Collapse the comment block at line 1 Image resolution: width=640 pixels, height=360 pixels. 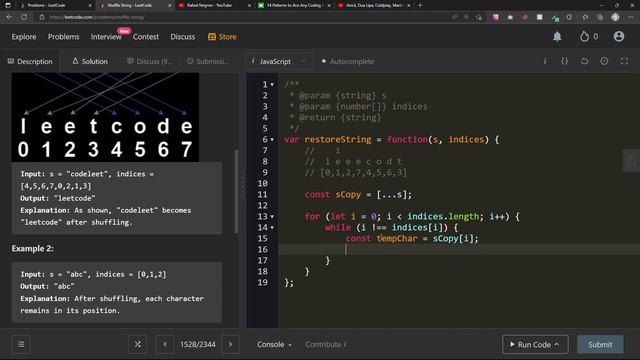(272, 84)
